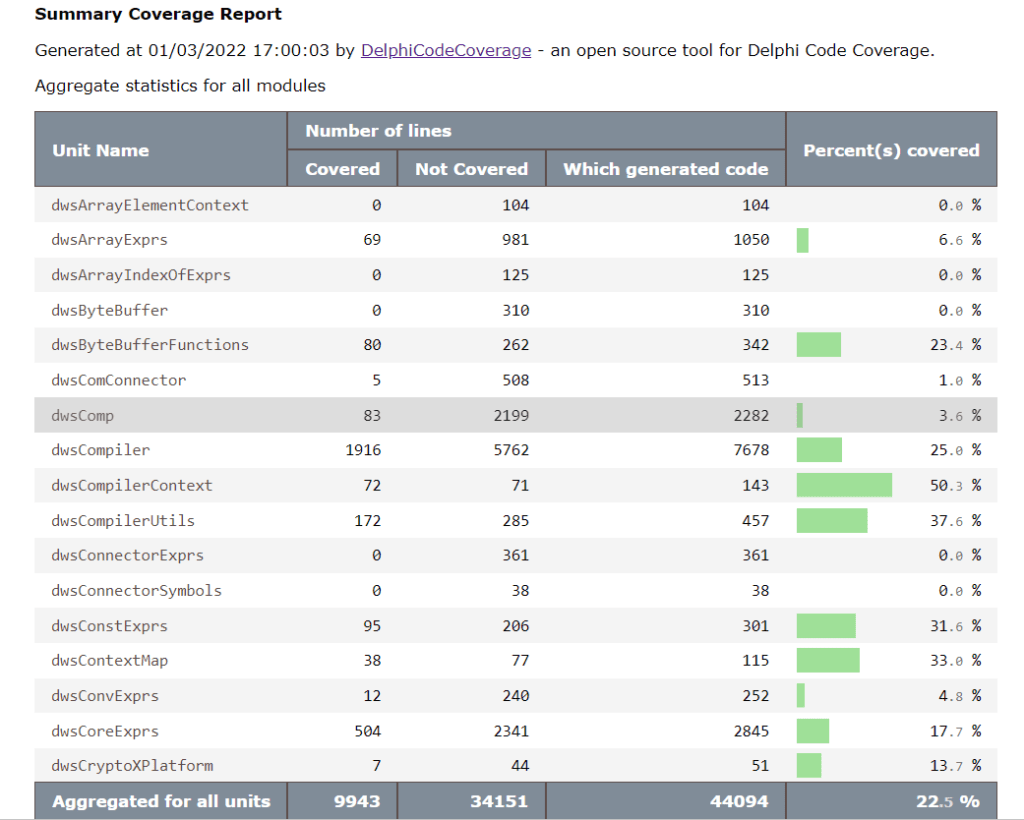Click the Unit Name column header
This screenshot has height=820, width=1024.
point(100,150)
